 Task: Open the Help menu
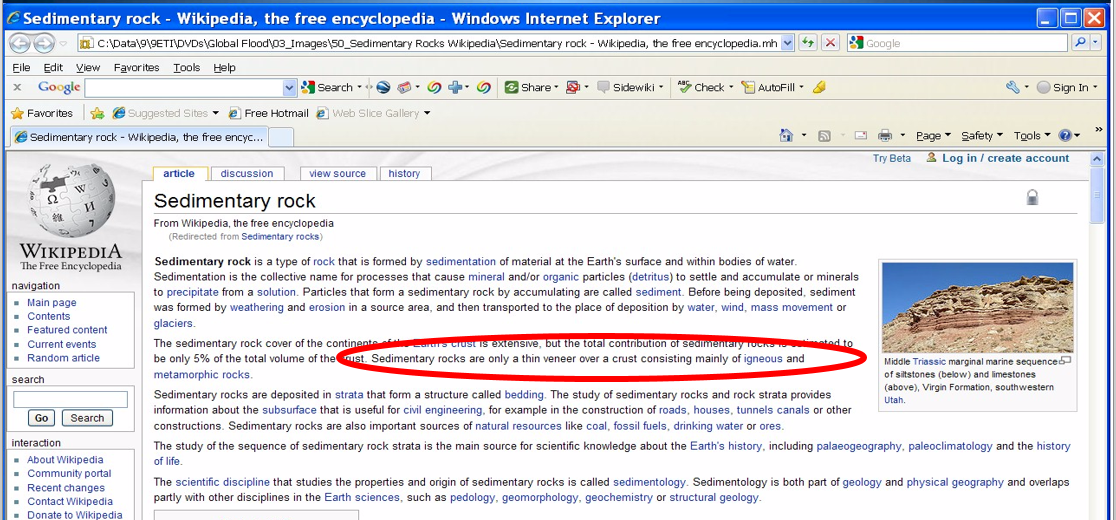(x=224, y=68)
